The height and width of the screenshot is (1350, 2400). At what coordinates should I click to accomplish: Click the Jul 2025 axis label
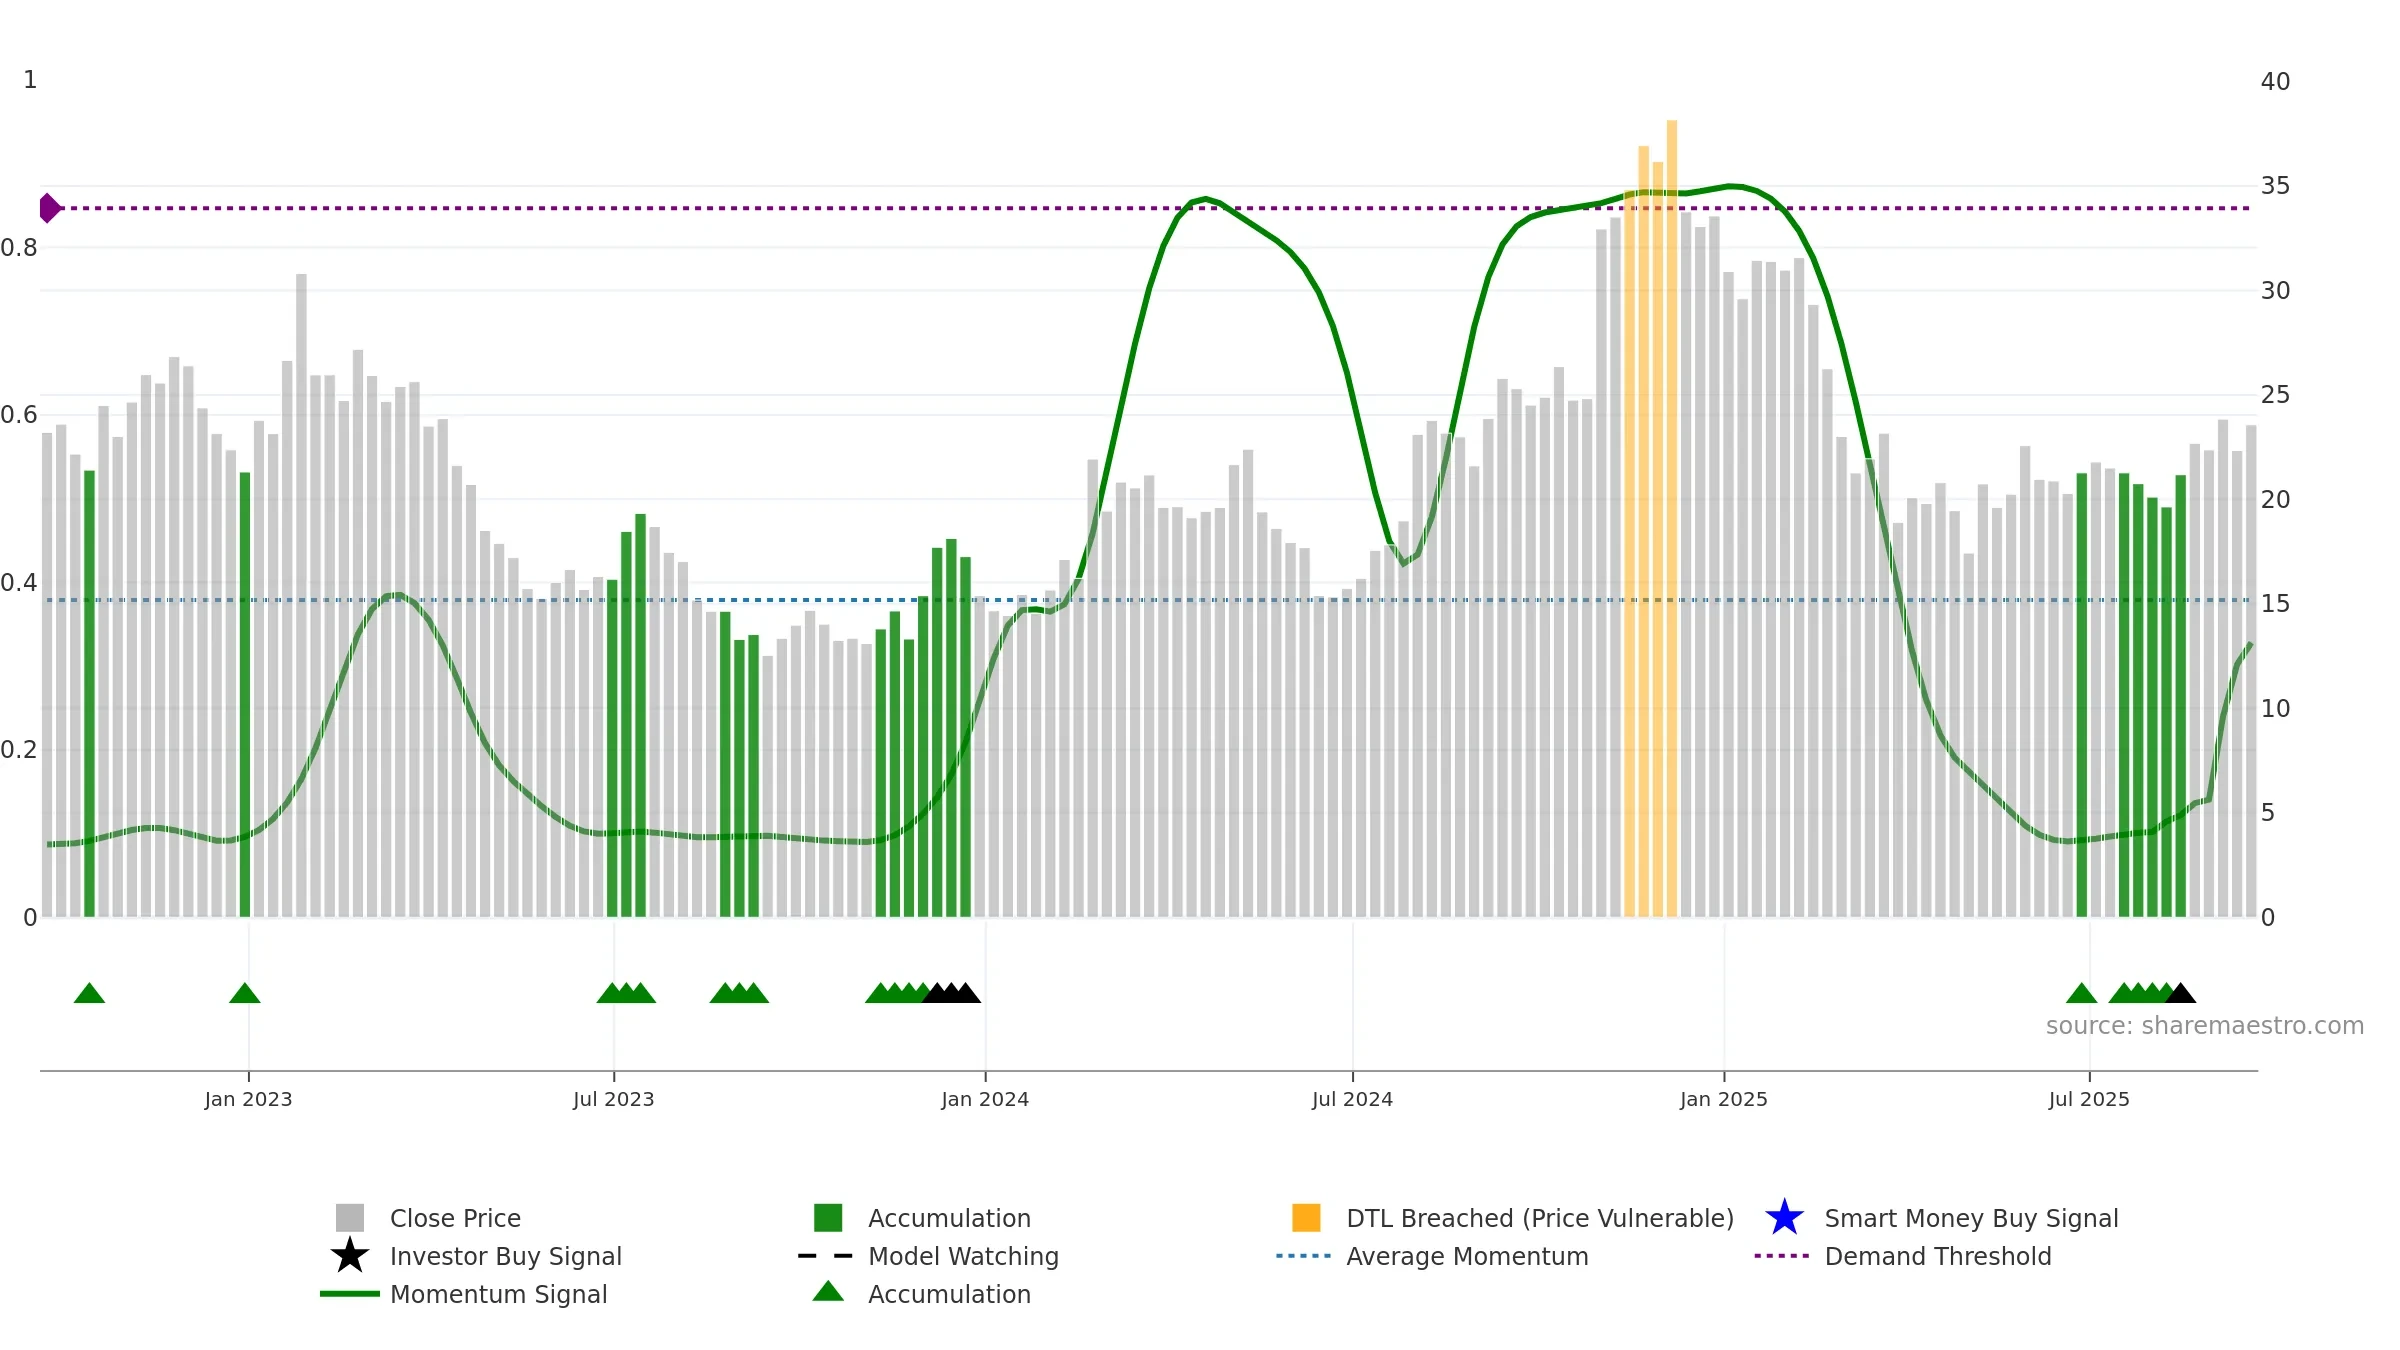[2089, 1099]
